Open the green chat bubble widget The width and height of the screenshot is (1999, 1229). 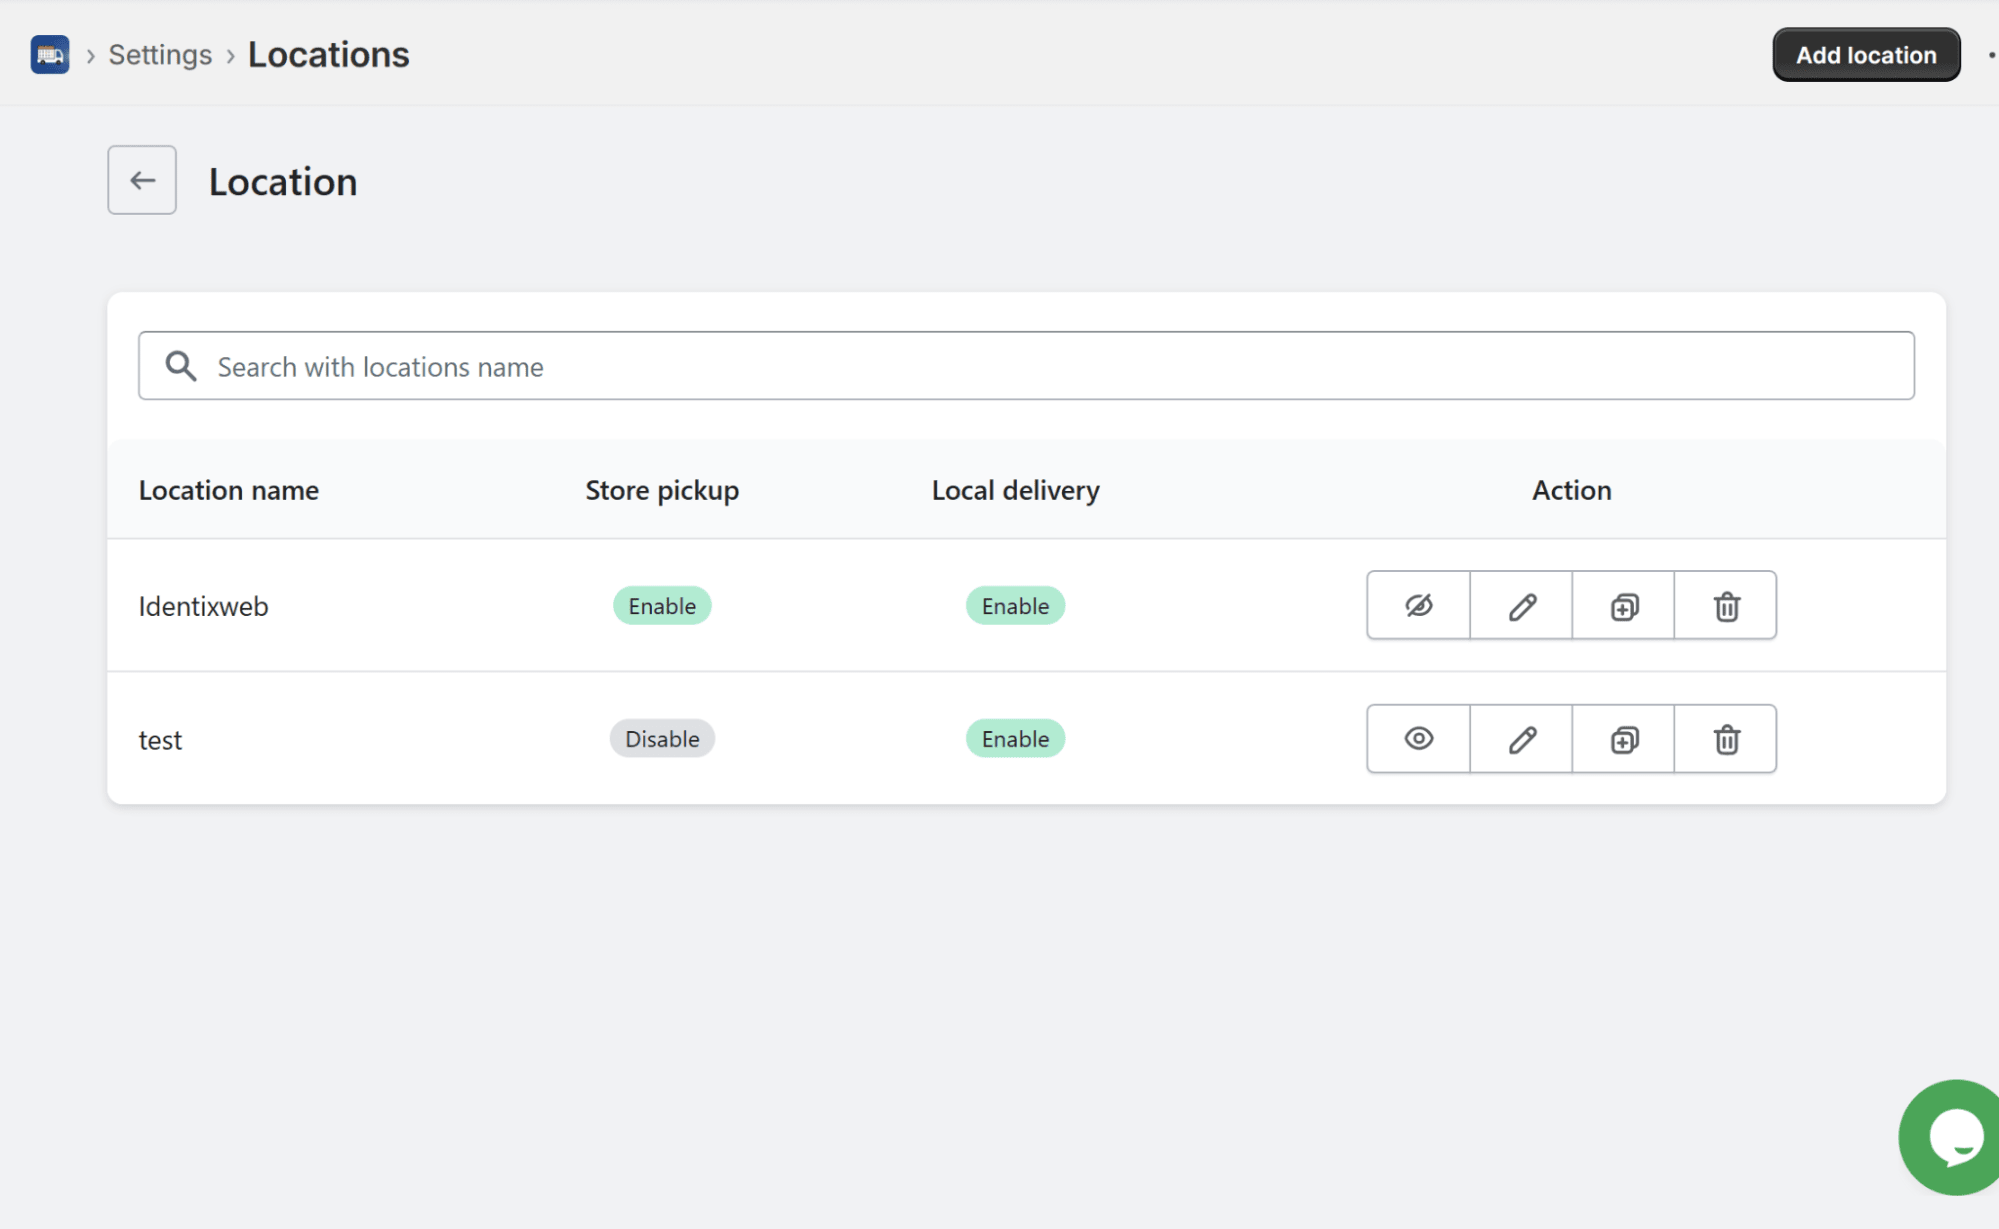tap(1949, 1137)
